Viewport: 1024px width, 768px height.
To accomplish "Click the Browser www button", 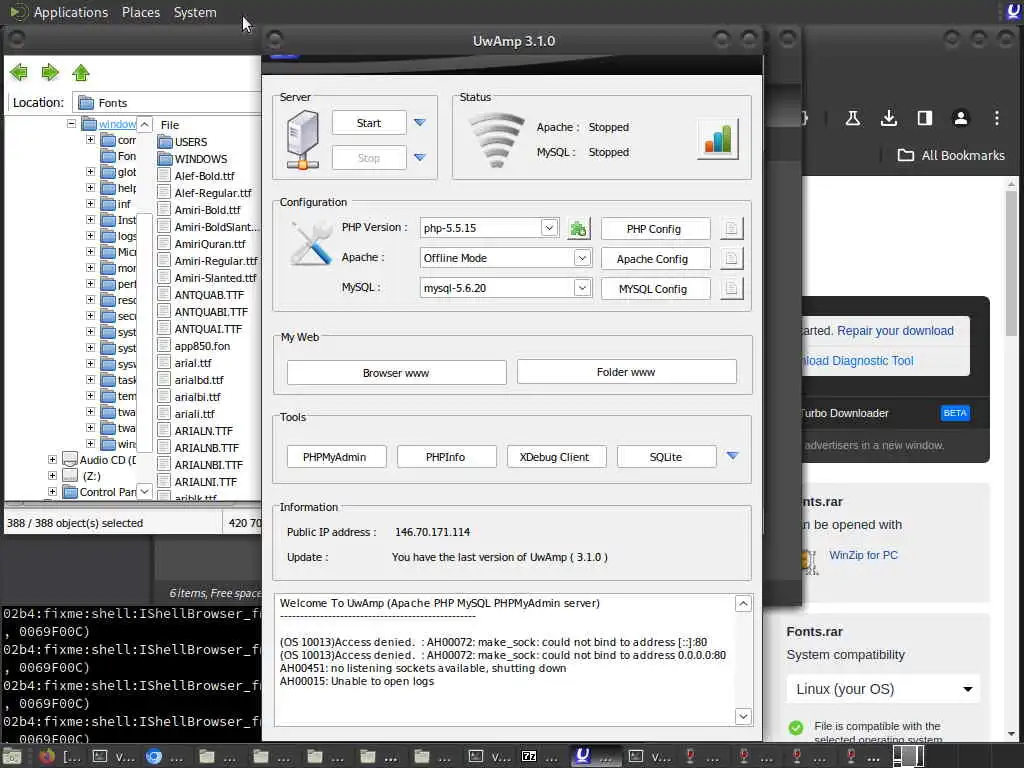I will click(x=396, y=373).
